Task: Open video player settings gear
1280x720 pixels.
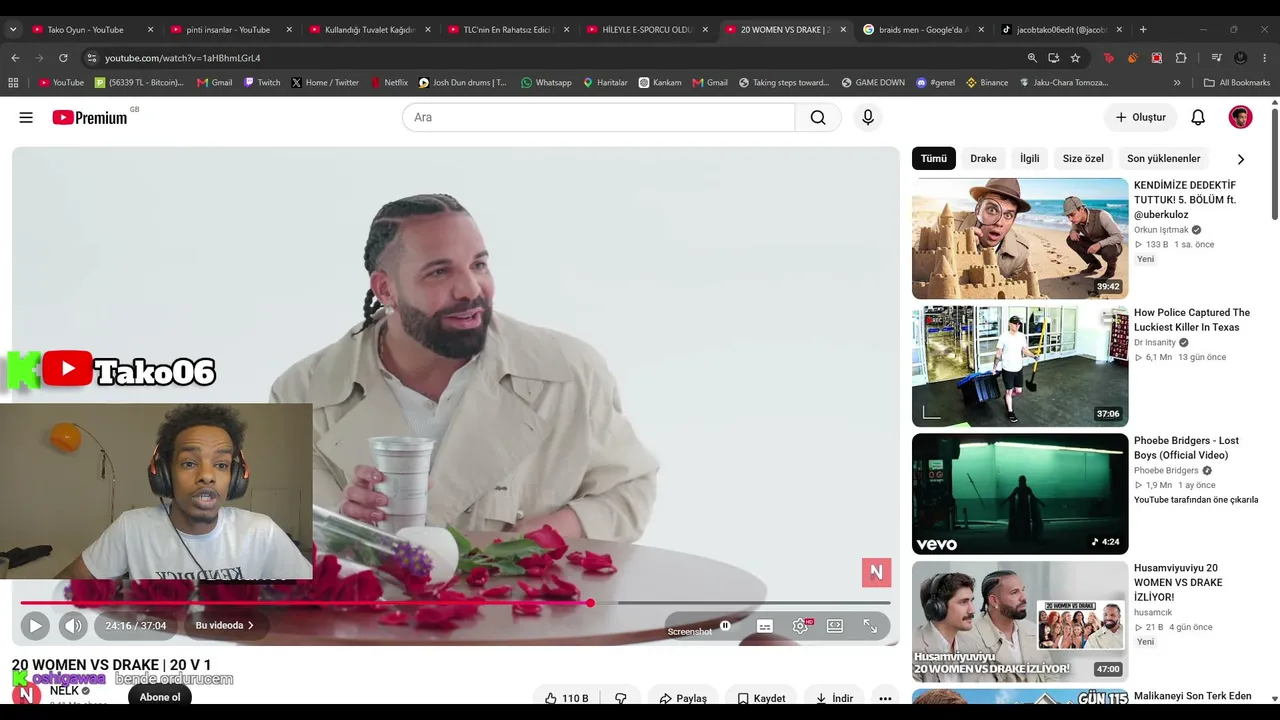Action: (801, 626)
